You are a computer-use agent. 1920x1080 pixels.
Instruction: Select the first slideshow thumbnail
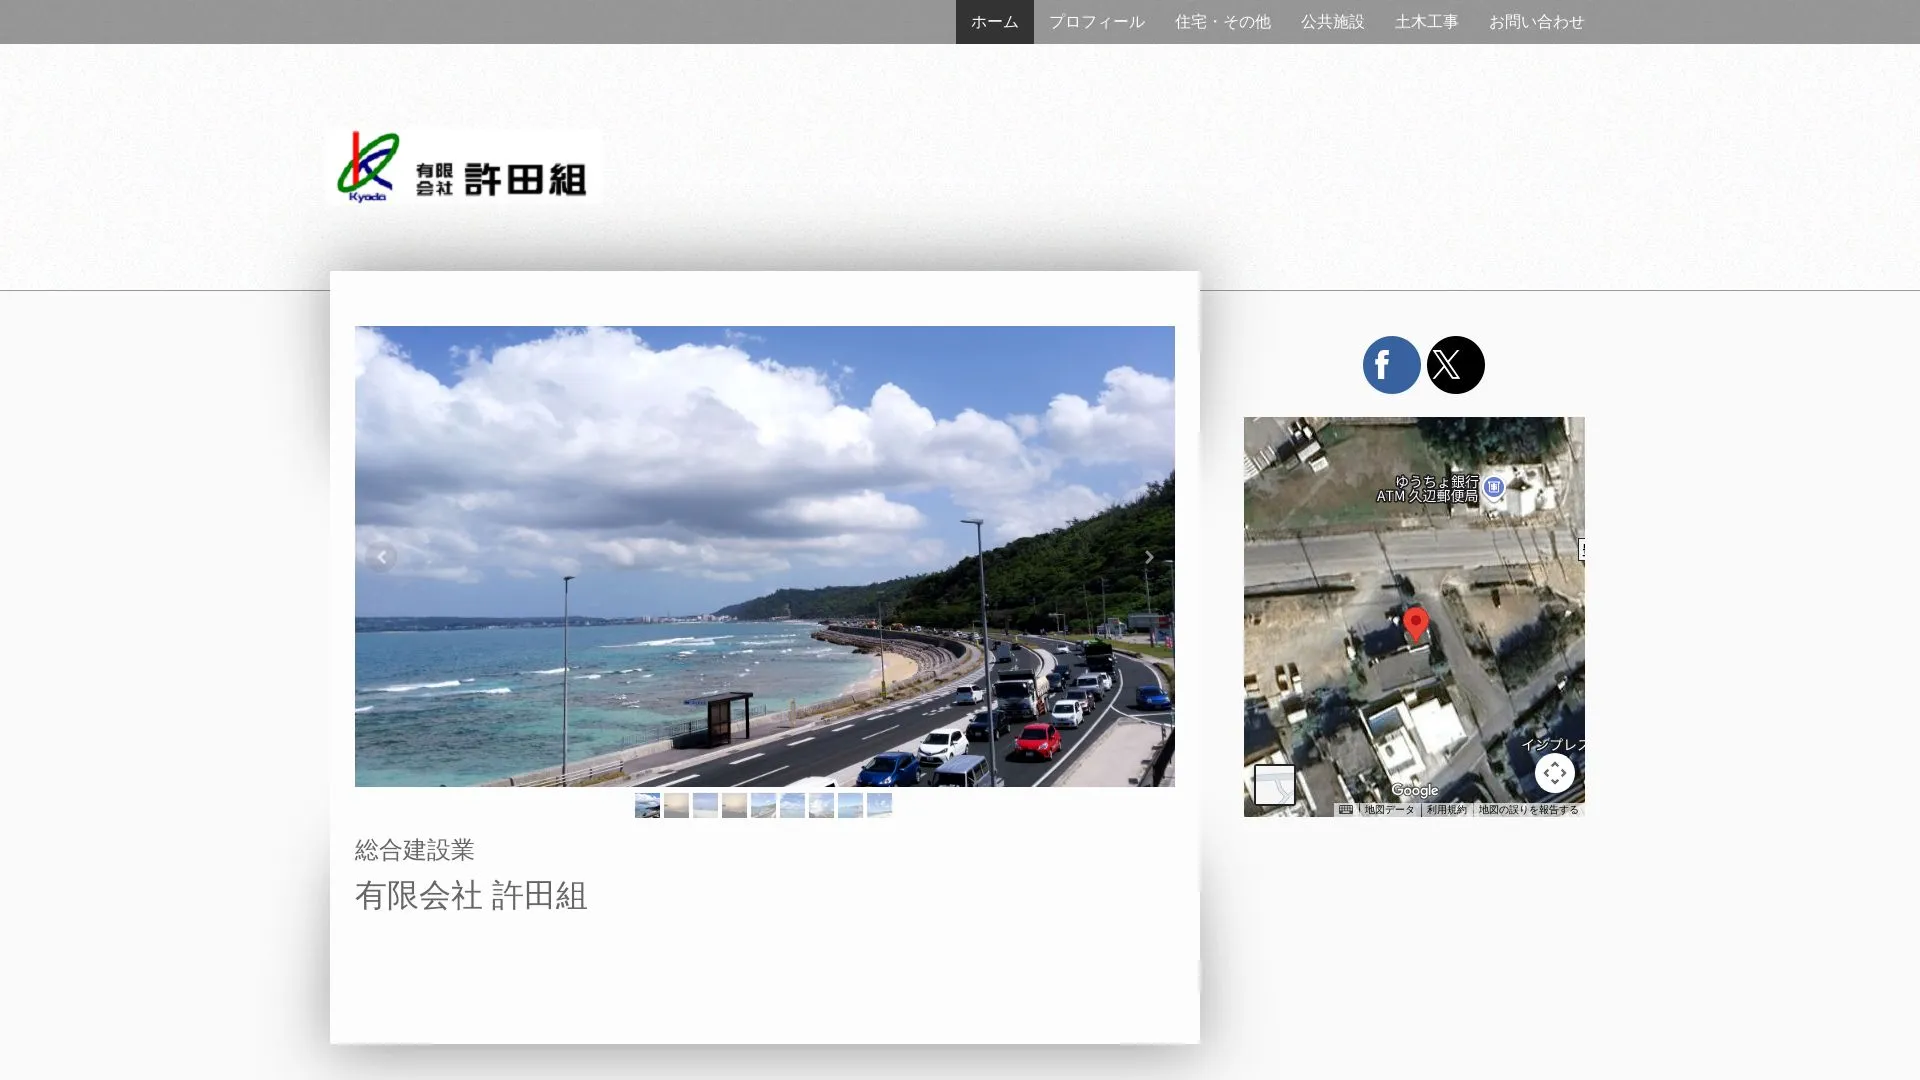tap(647, 805)
